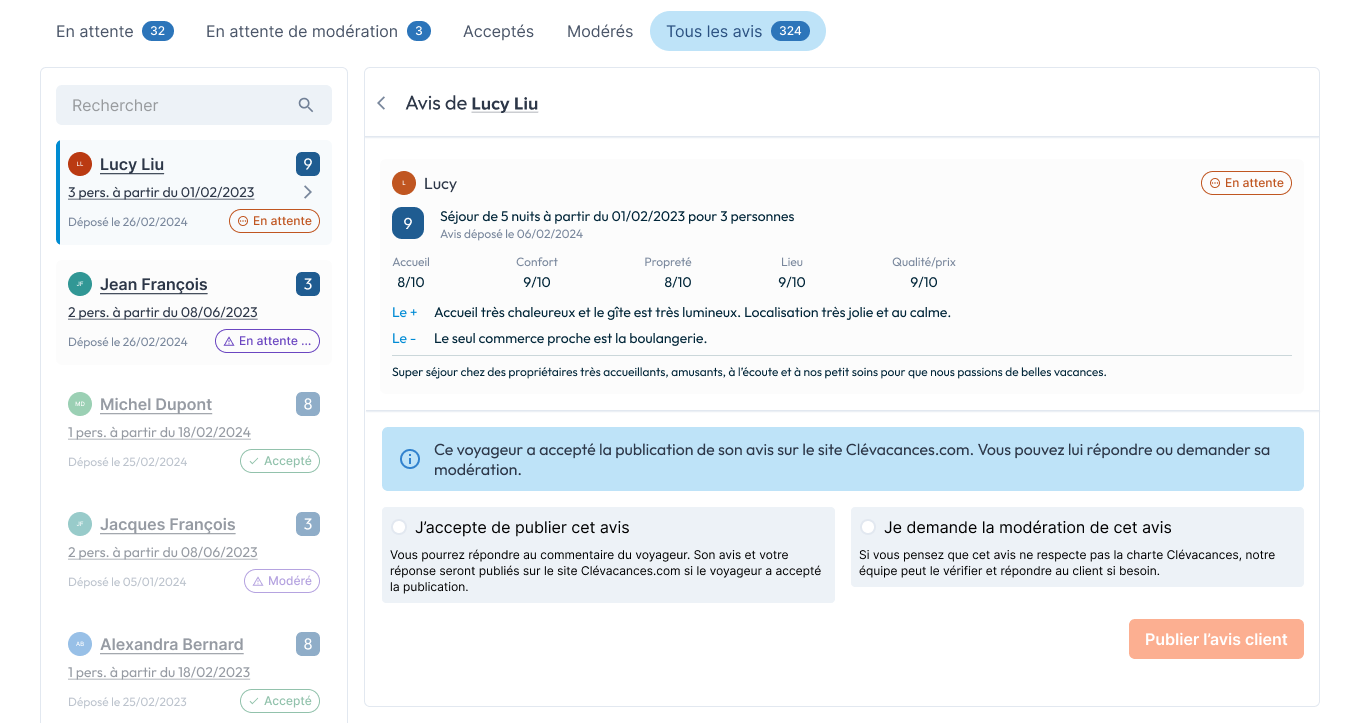1360x723 pixels.
Task: Select the Tous les avis tab
Action: pyautogui.click(x=738, y=31)
